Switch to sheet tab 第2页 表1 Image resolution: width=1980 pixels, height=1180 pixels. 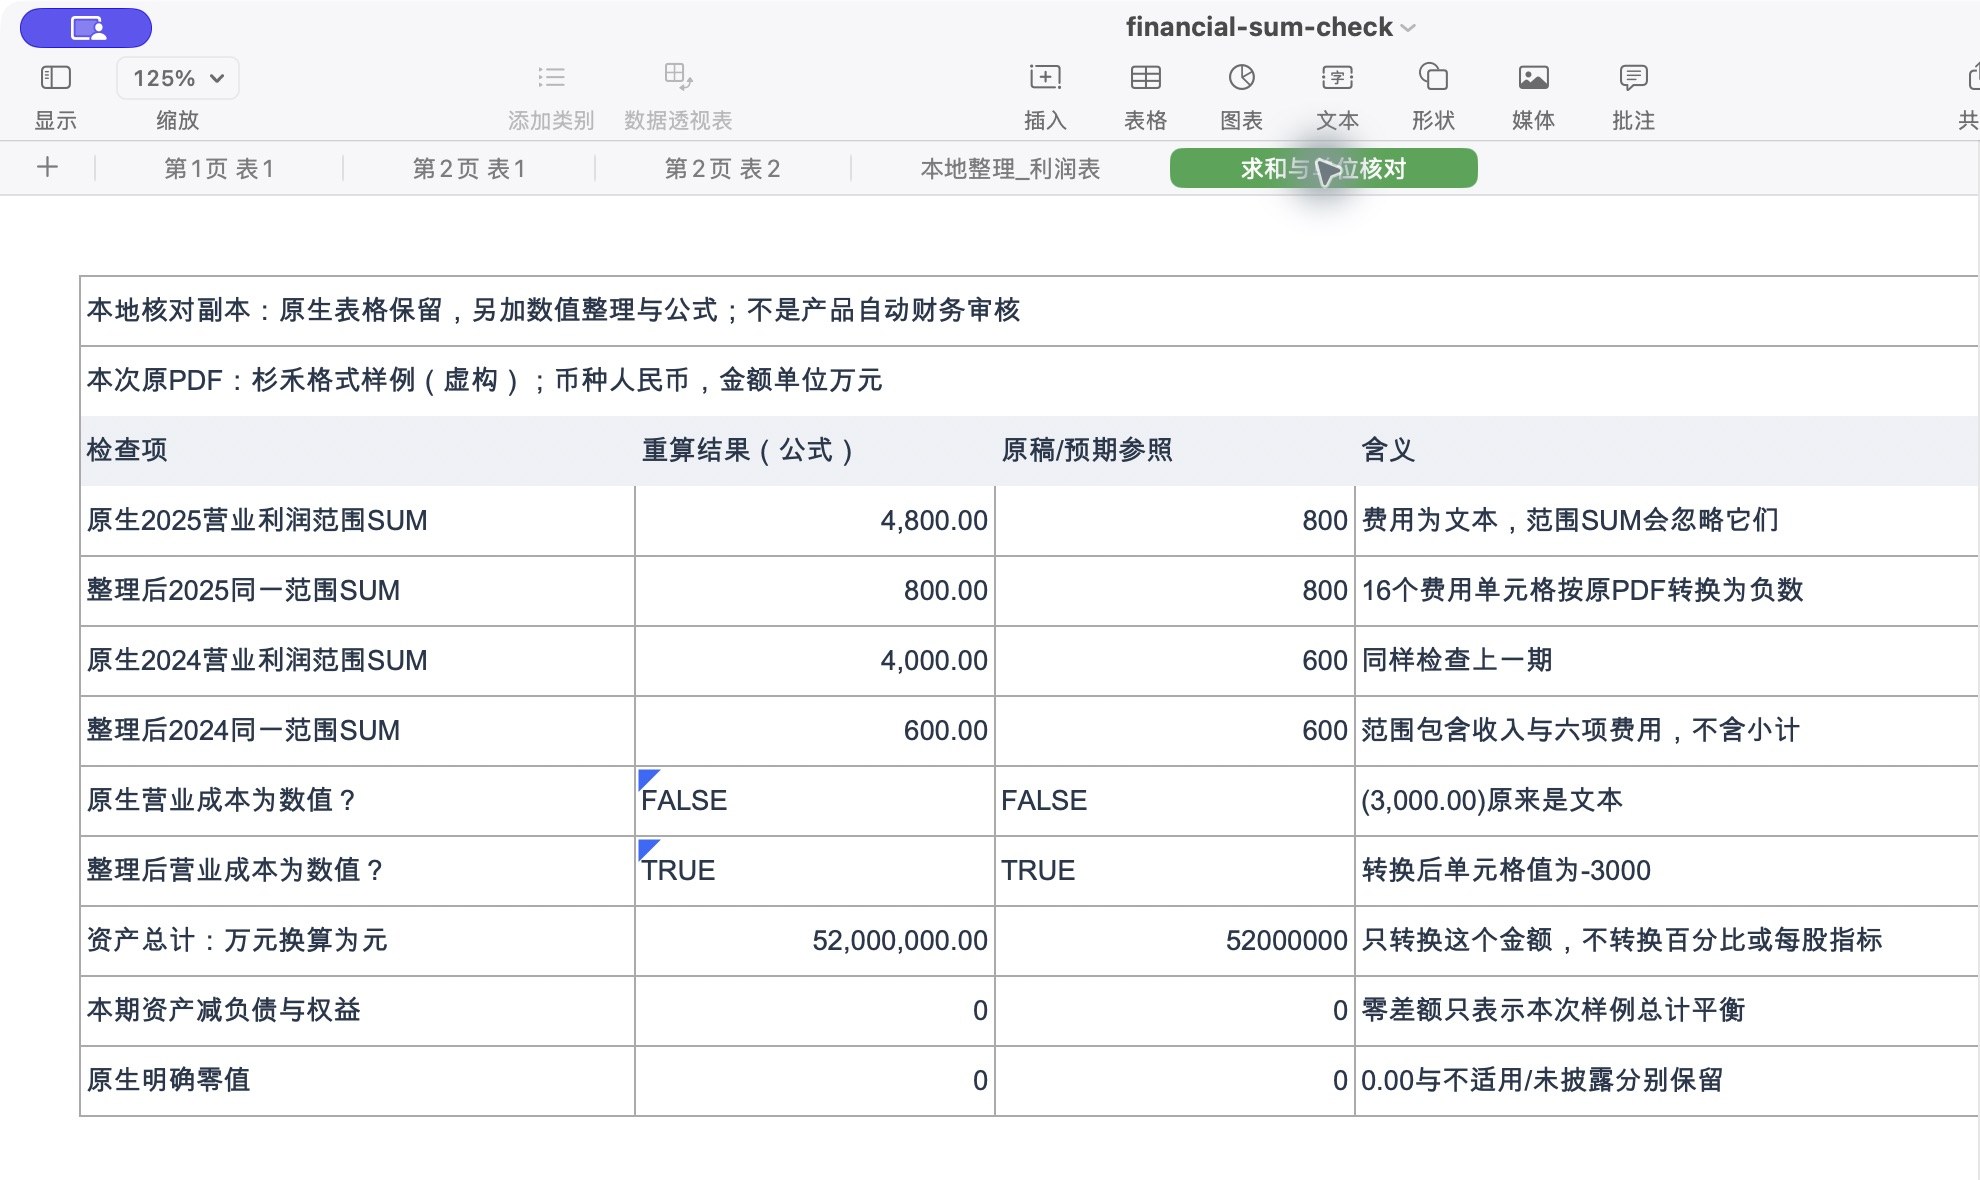click(x=469, y=168)
